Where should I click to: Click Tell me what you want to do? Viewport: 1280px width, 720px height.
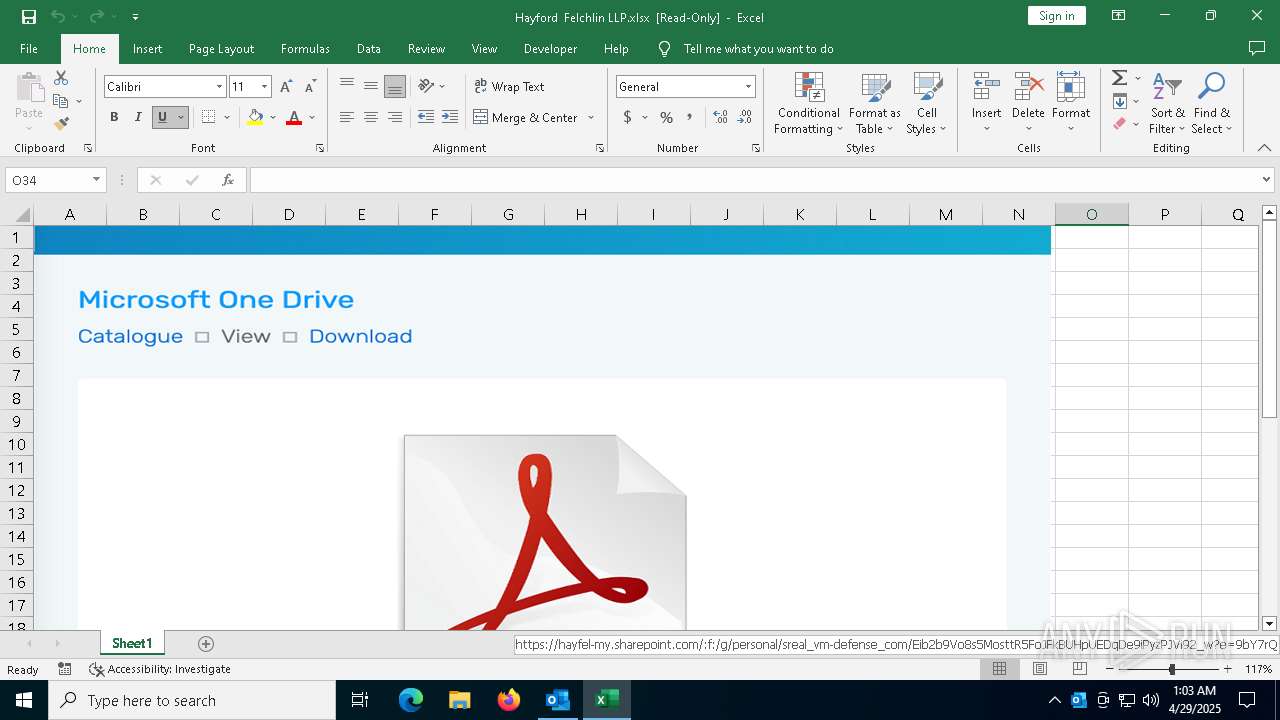(758, 48)
